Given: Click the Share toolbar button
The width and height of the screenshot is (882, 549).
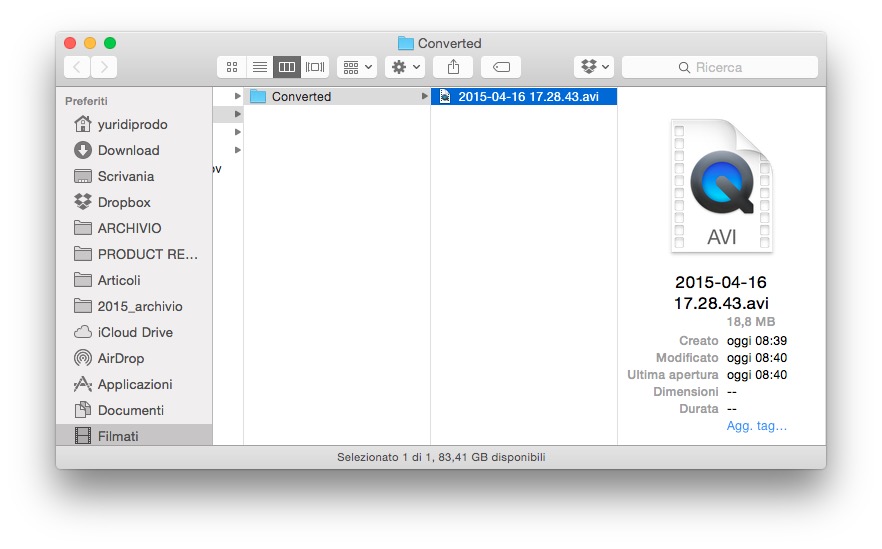Looking at the screenshot, I should click(x=453, y=68).
